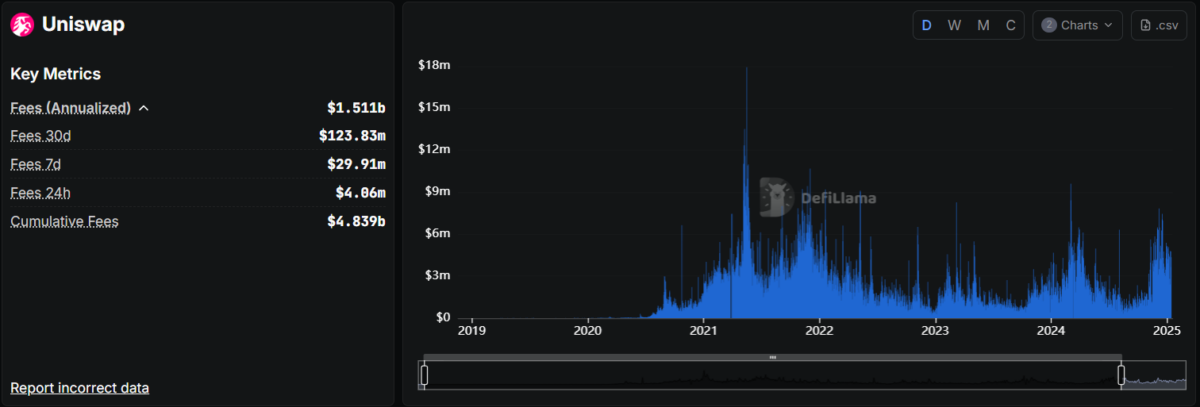Click Fees 30d label
Image resolution: width=1200 pixels, height=407 pixels.
[x=41, y=136]
